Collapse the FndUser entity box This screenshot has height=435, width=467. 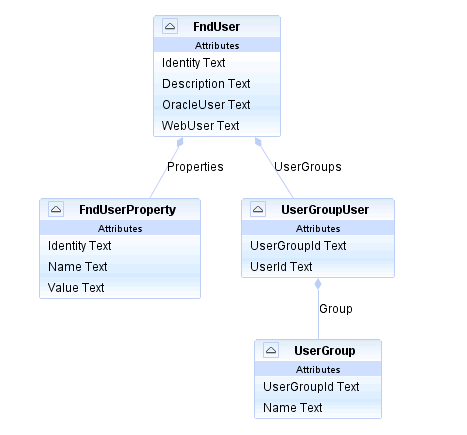coord(170,26)
